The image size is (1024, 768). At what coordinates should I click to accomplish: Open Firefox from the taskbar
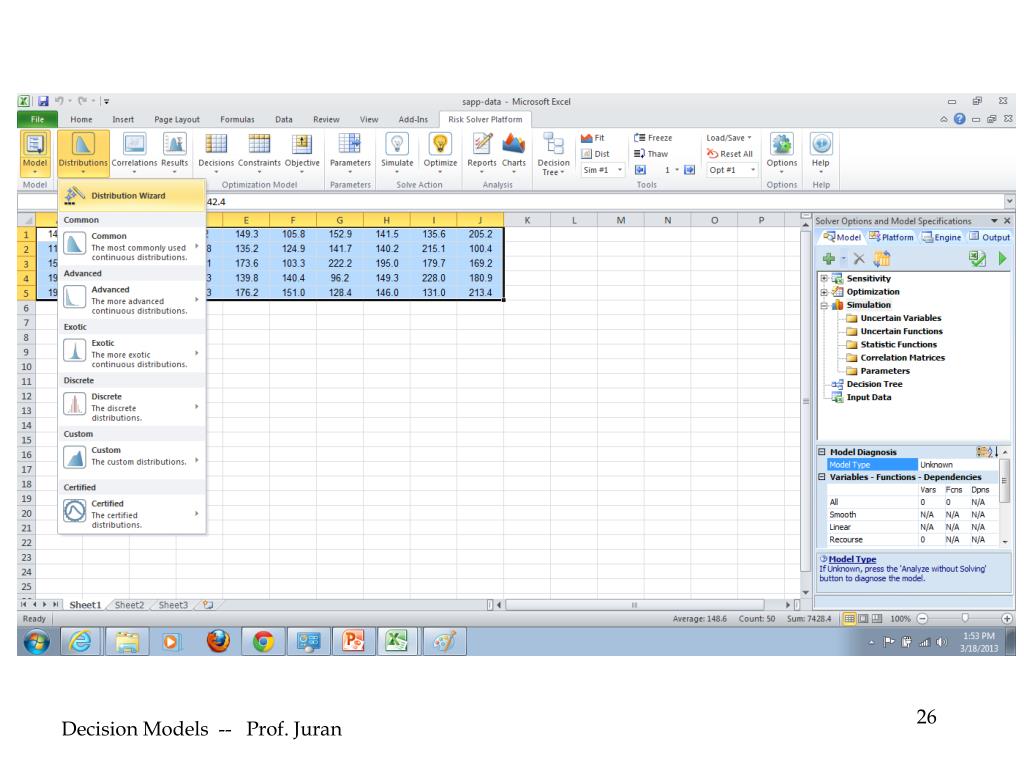(218, 641)
